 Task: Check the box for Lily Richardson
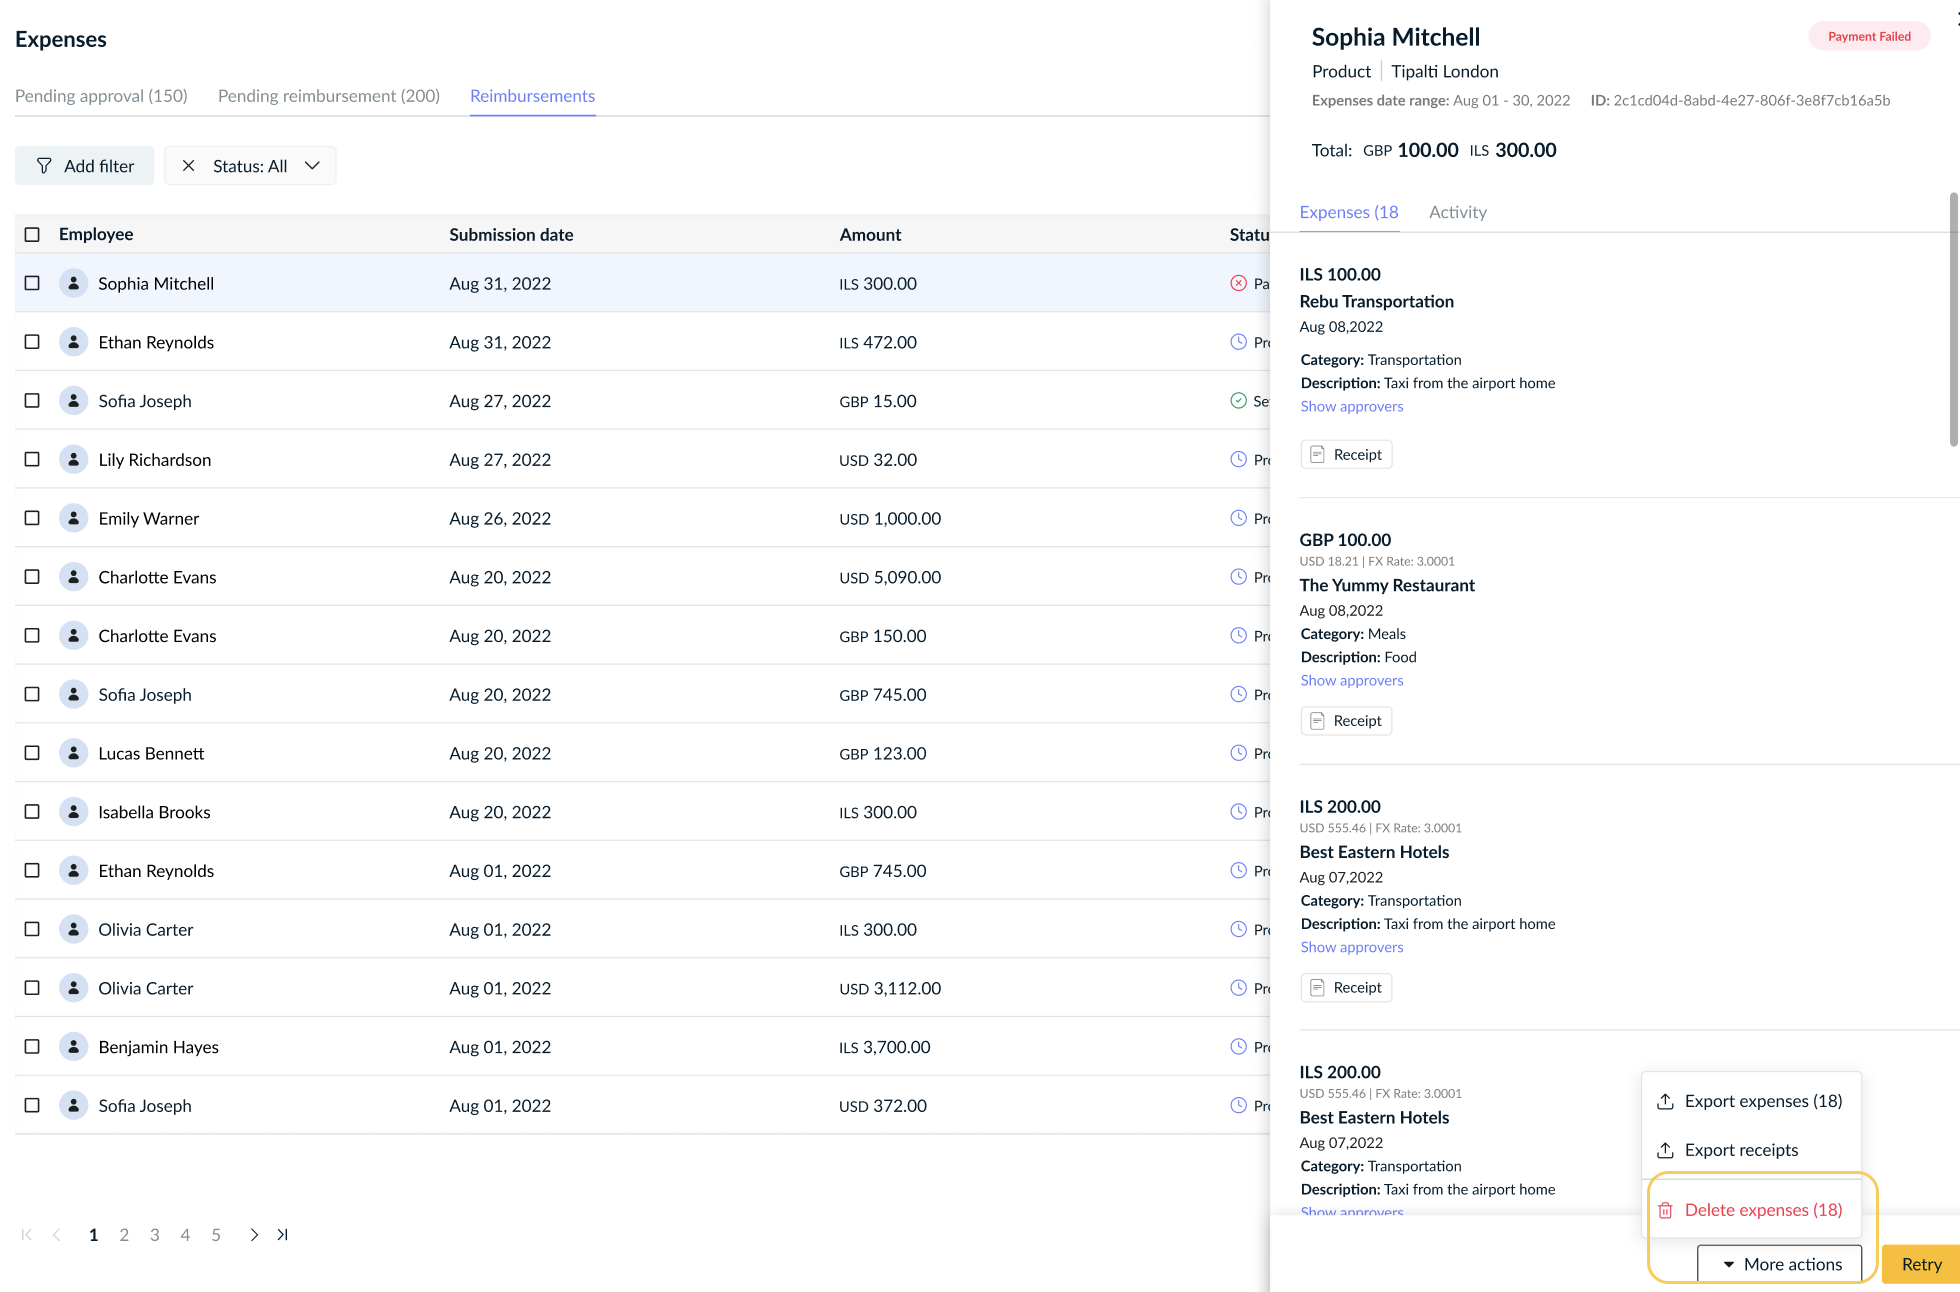coord(32,459)
